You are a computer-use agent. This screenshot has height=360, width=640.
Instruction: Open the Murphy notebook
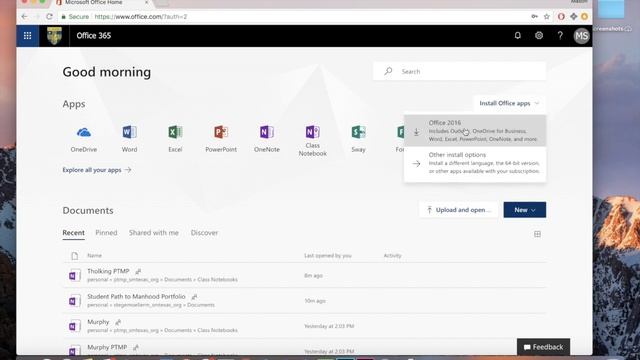pyautogui.click(x=98, y=322)
